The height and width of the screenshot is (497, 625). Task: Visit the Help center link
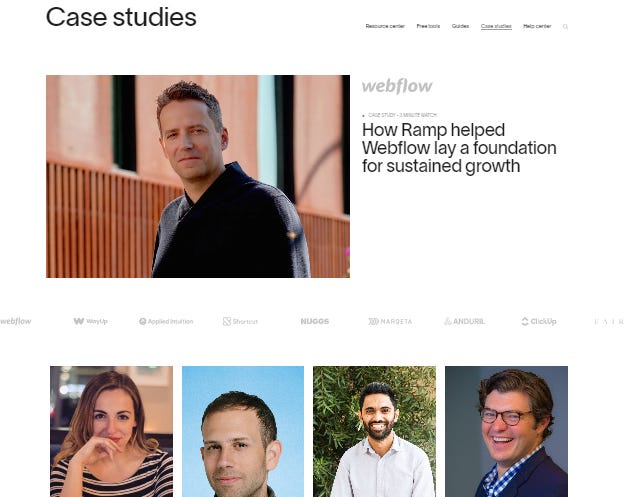[x=537, y=26]
